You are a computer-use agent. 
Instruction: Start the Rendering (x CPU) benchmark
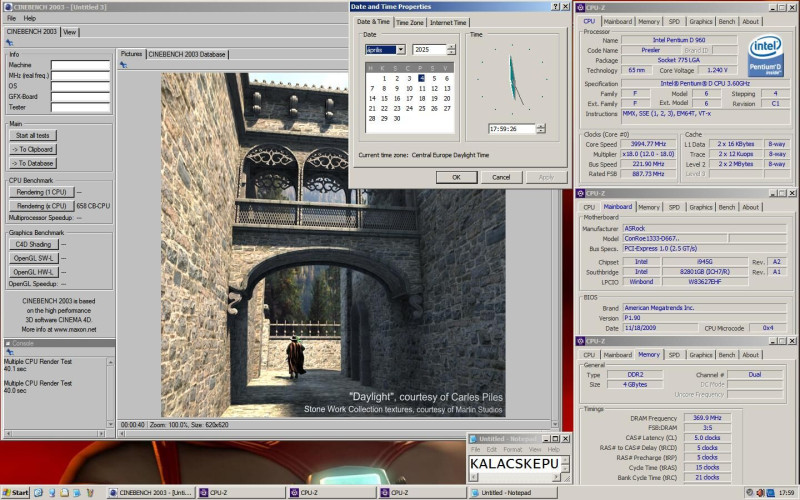pyautogui.click(x=41, y=206)
